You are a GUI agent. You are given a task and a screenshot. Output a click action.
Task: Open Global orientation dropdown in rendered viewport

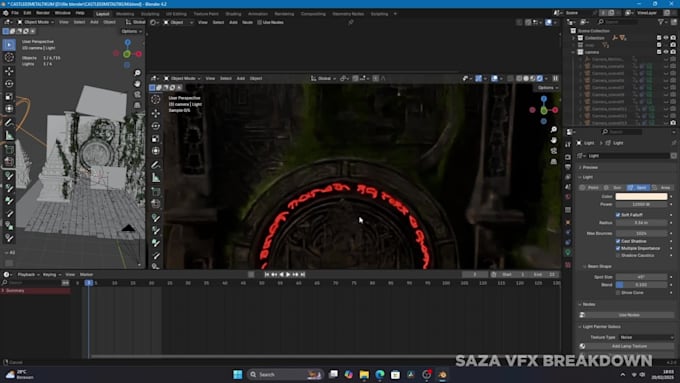pos(324,79)
